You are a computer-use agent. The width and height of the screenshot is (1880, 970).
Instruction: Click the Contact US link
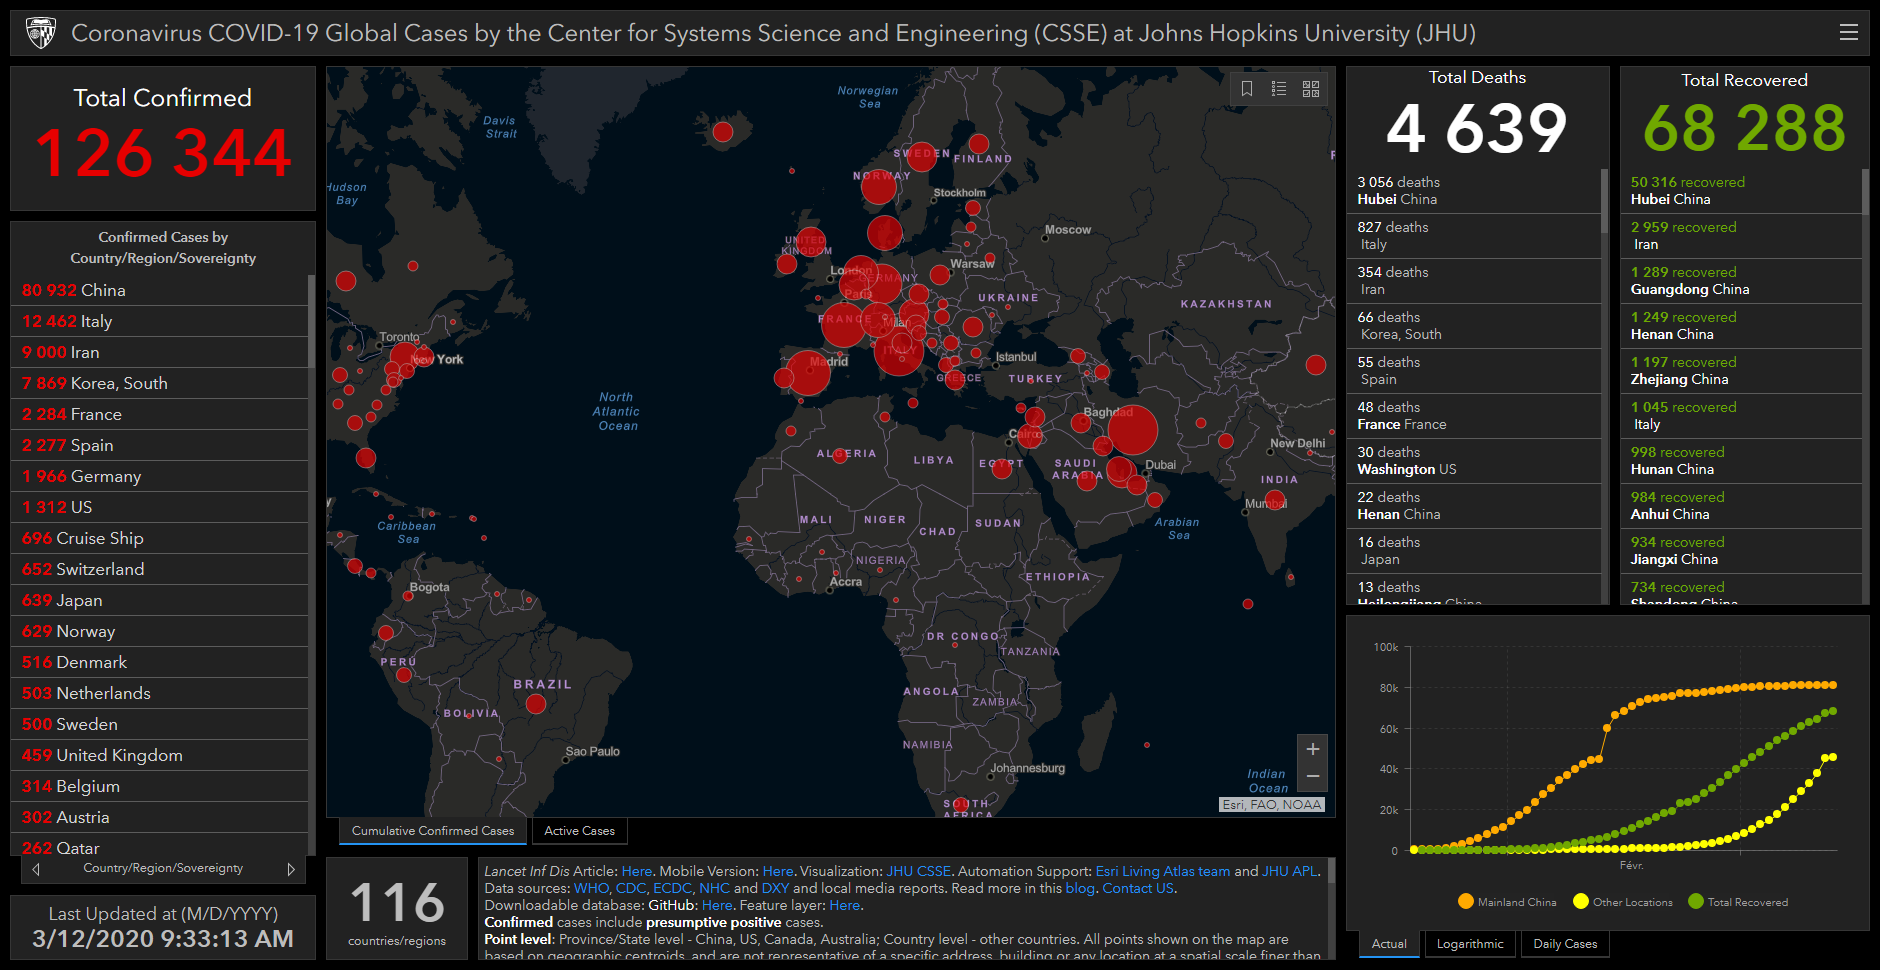[x=1138, y=888]
